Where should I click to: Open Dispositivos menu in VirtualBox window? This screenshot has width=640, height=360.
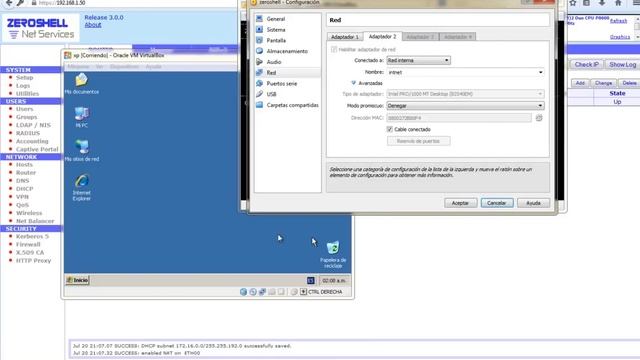pyautogui.click(x=124, y=67)
